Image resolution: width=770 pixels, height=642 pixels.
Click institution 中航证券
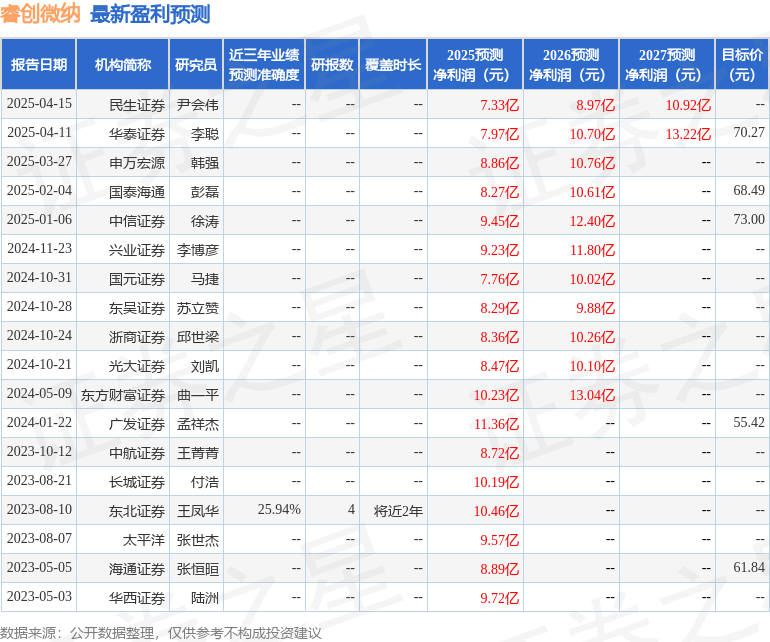(137, 453)
